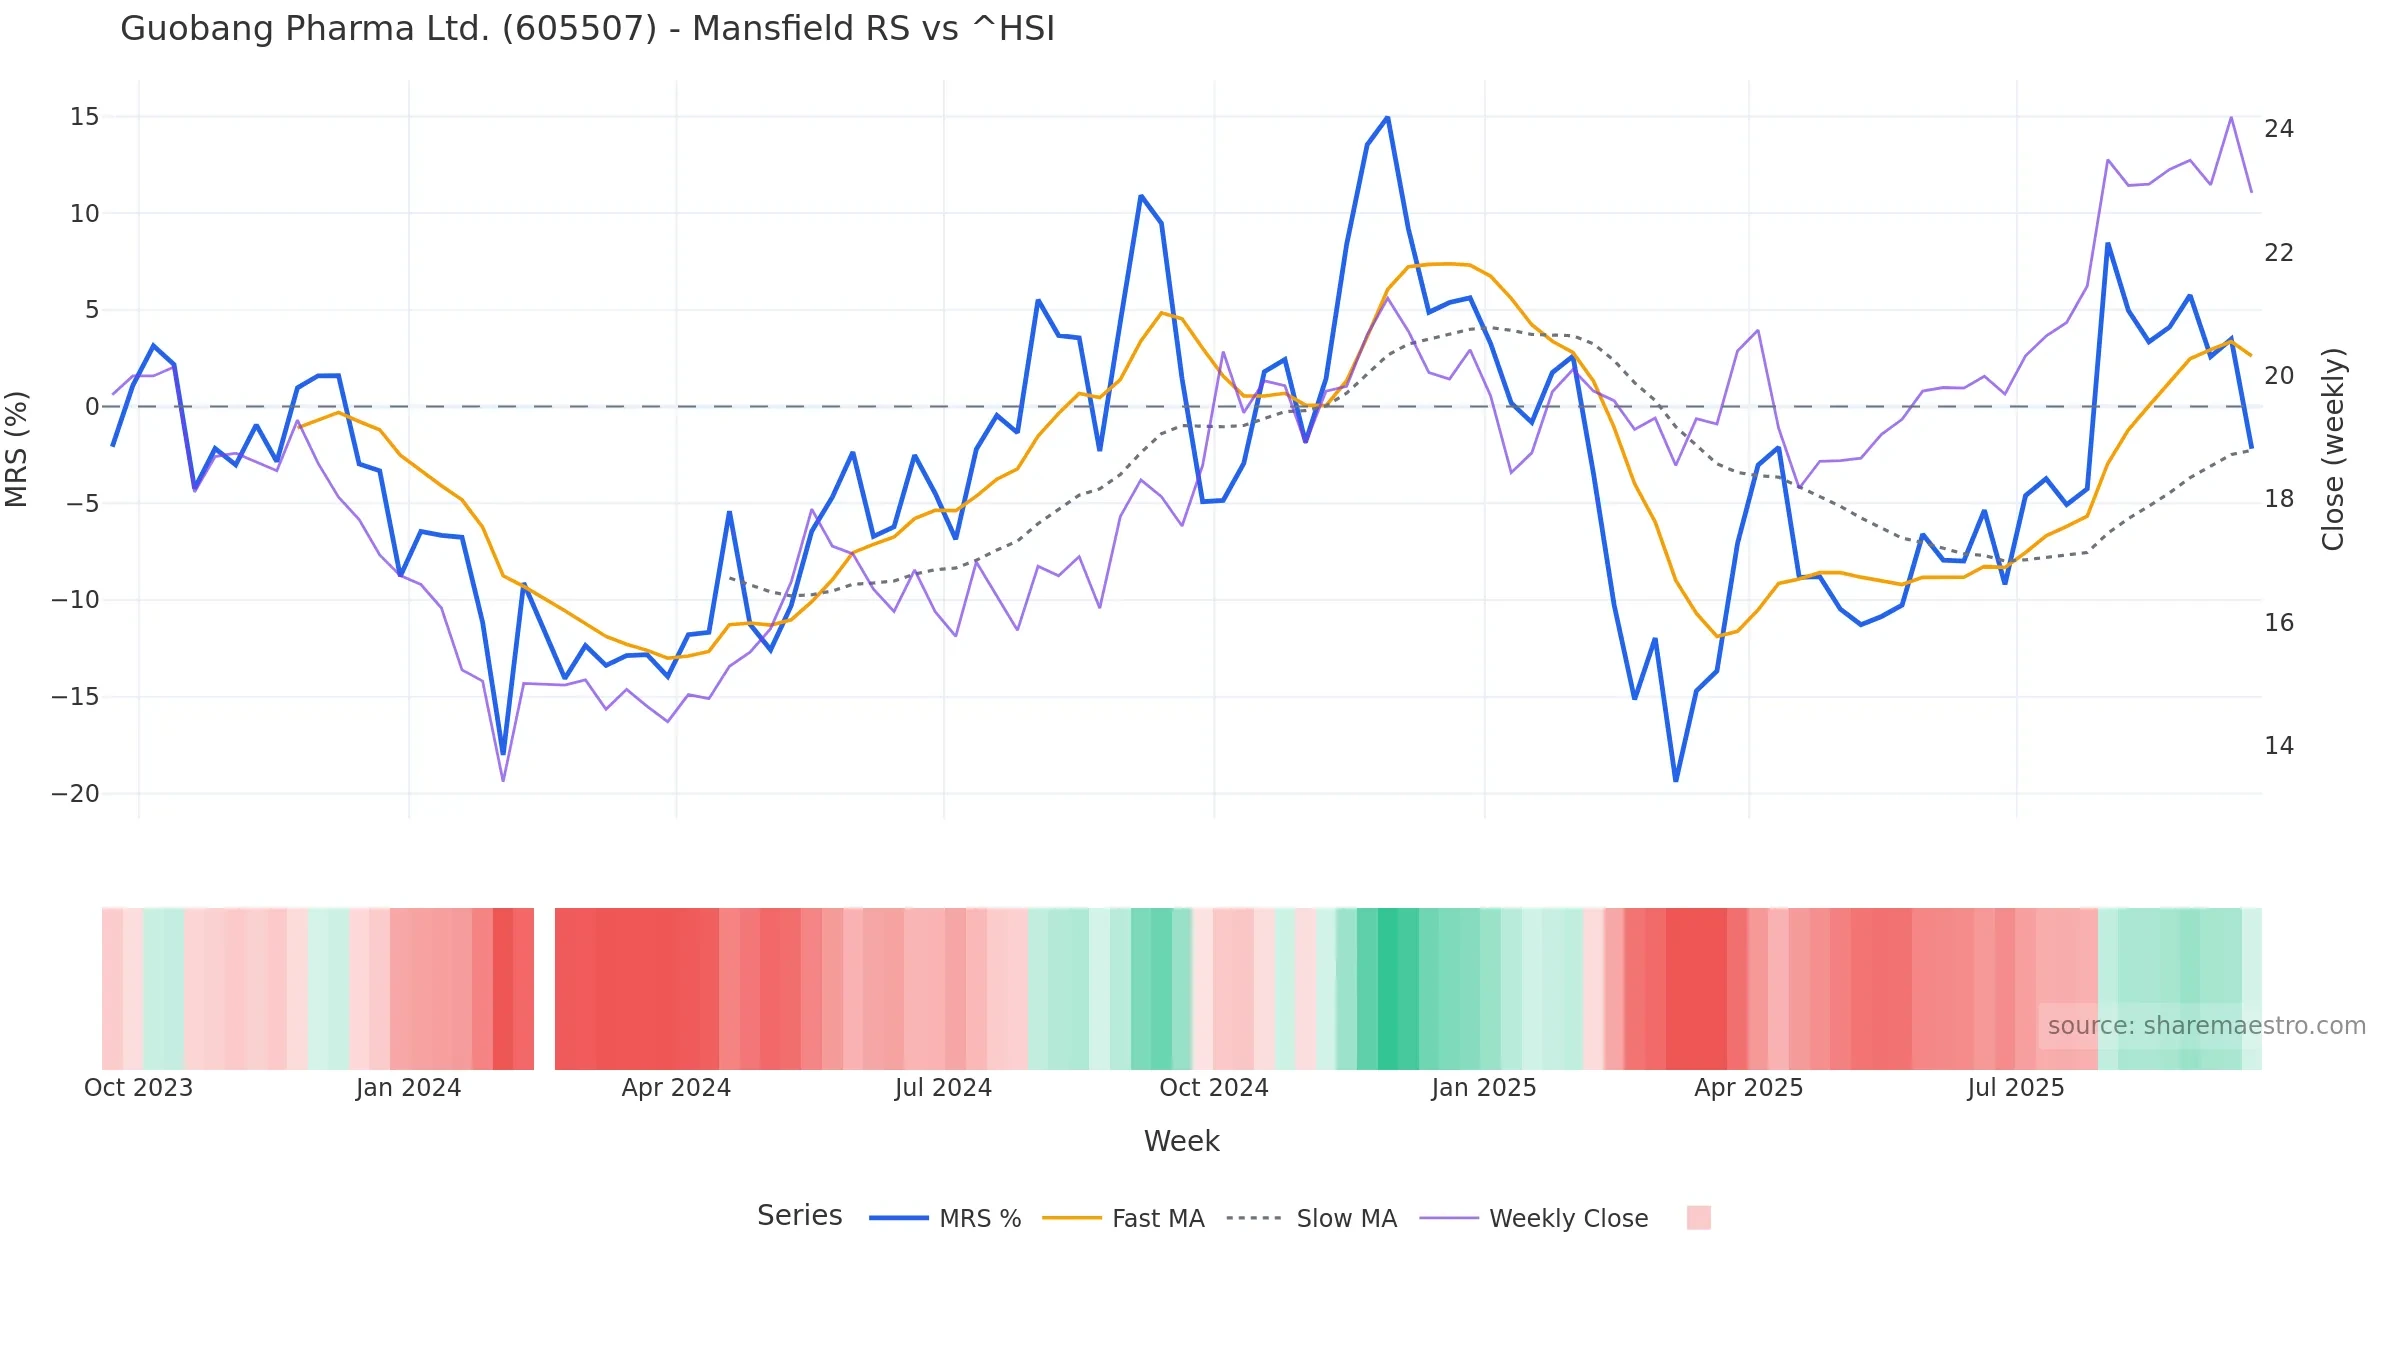Image resolution: width=2400 pixels, height=1350 pixels.
Task: Click the 'Close (weekly)' axis title
Action: pyautogui.click(x=2333, y=449)
